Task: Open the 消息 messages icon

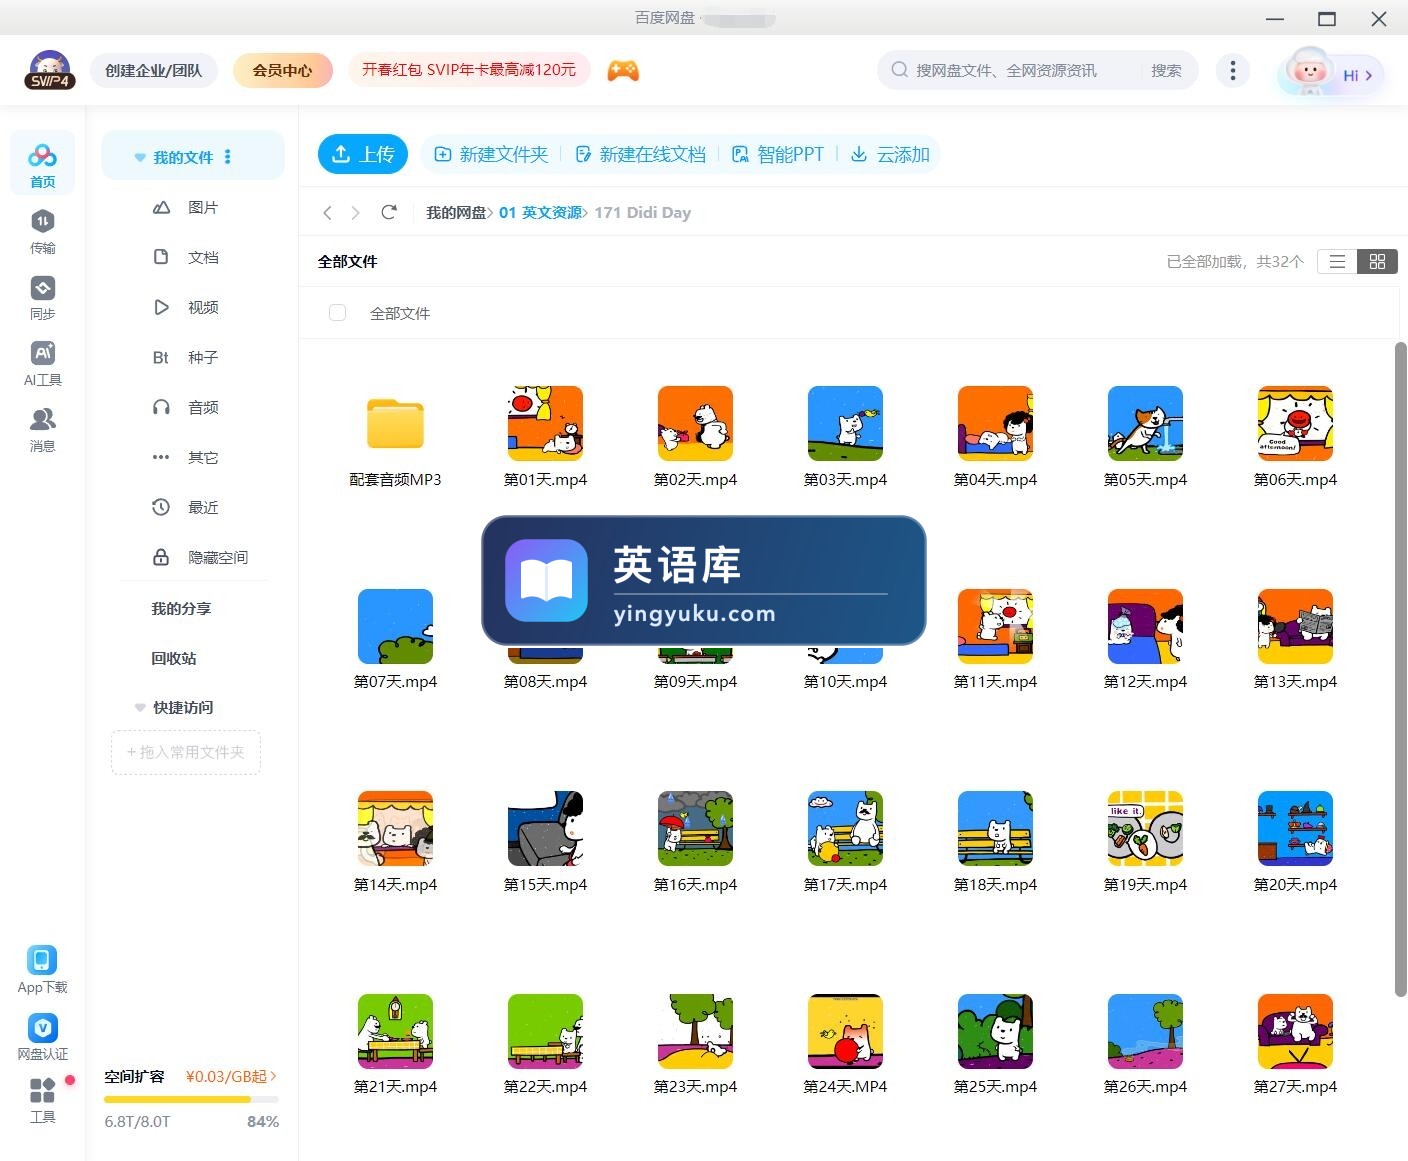Action: pyautogui.click(x=42, y=430)
